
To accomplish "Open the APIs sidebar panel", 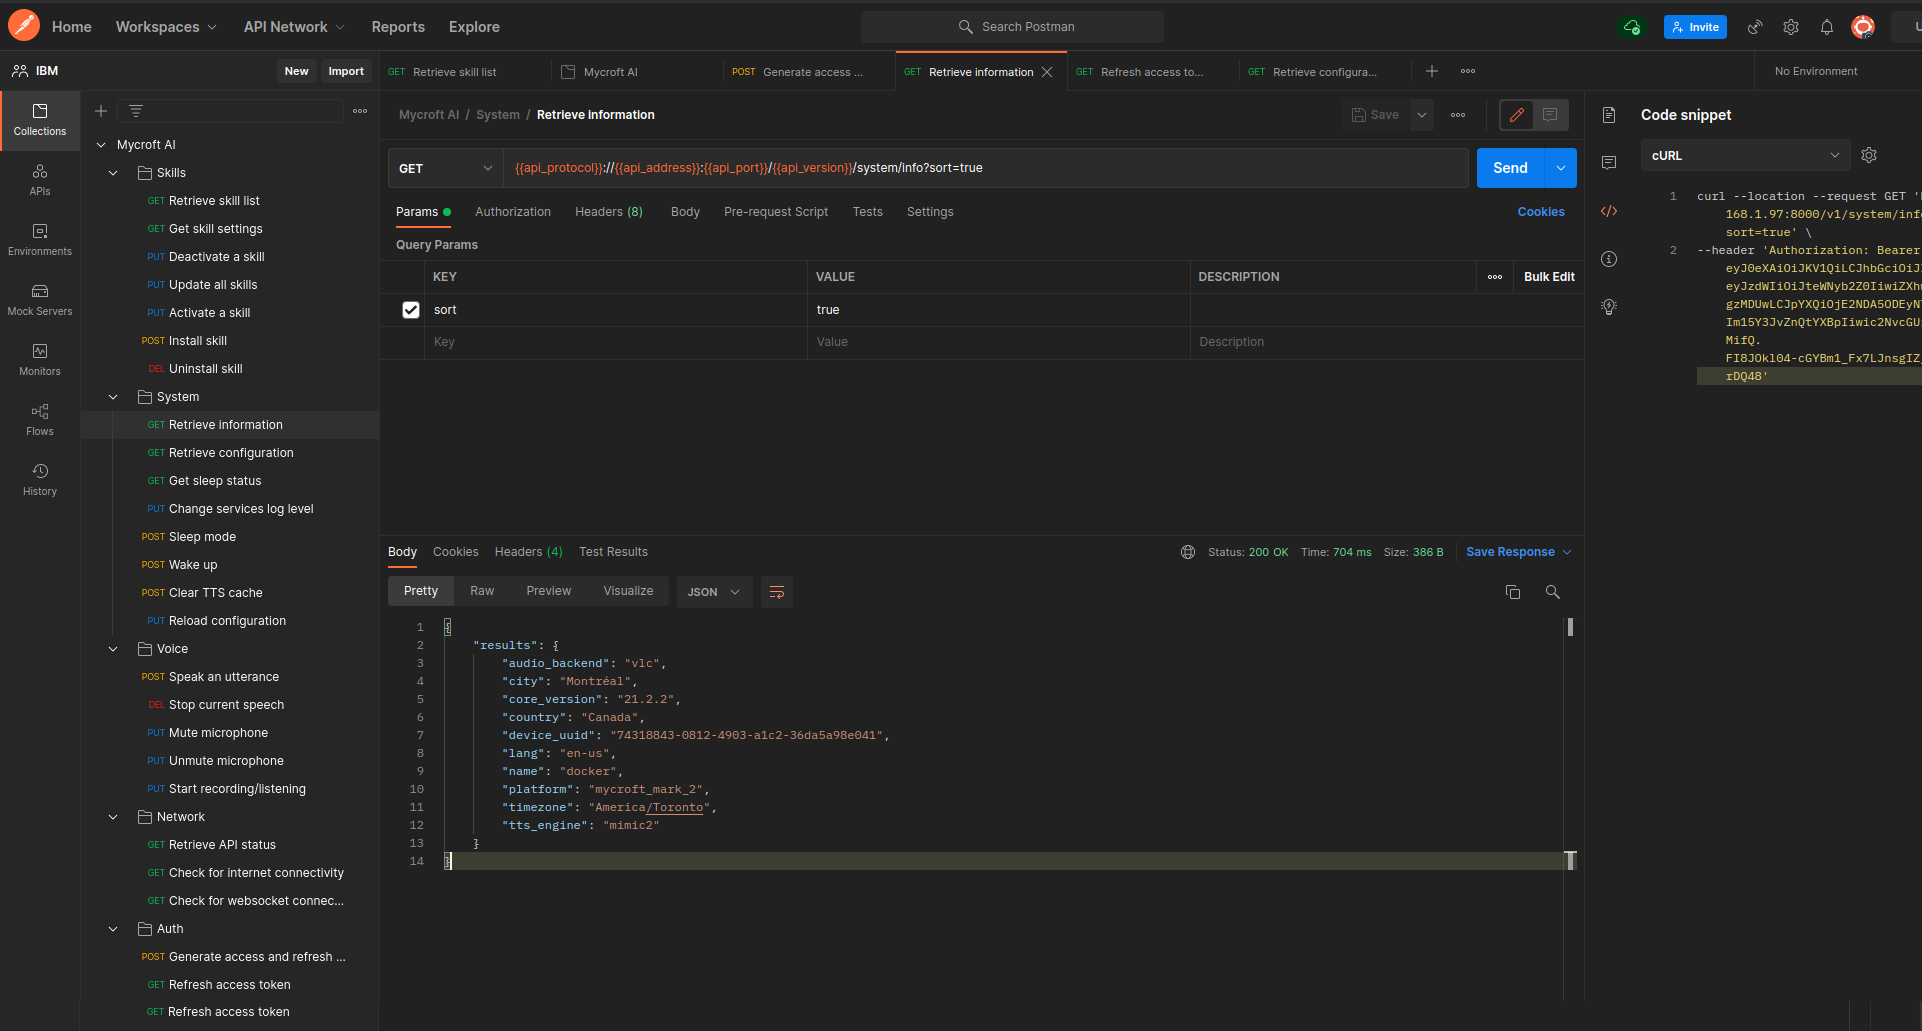I will point(40,180).
